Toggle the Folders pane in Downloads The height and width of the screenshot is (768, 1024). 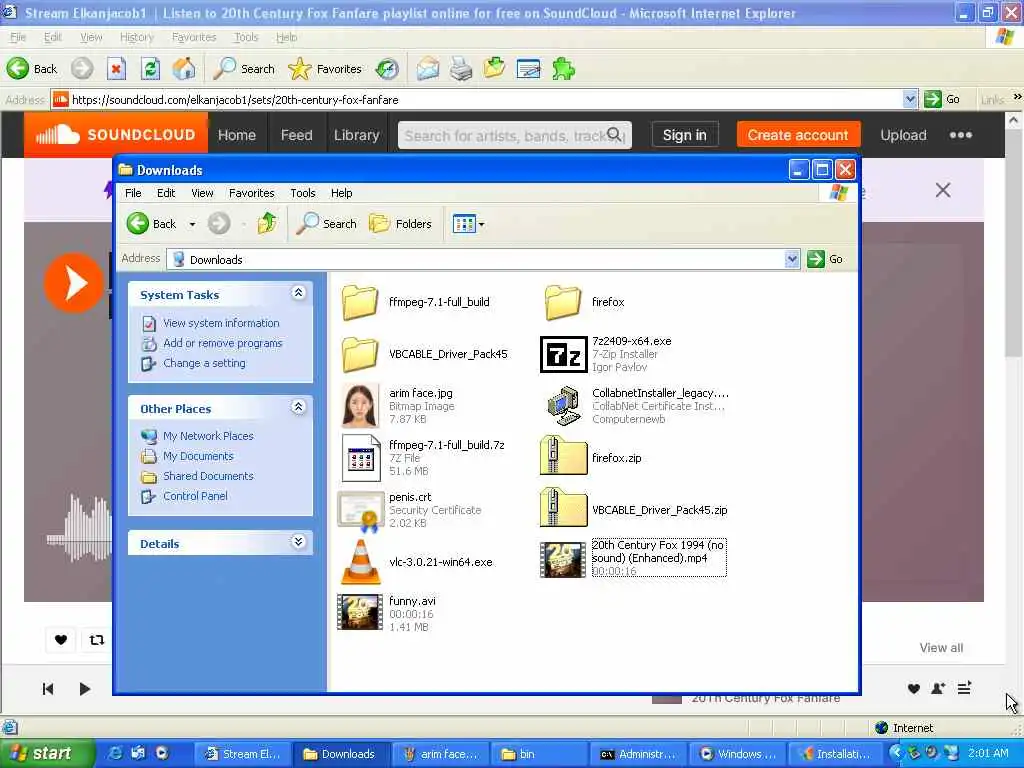[x=400, y=224]
